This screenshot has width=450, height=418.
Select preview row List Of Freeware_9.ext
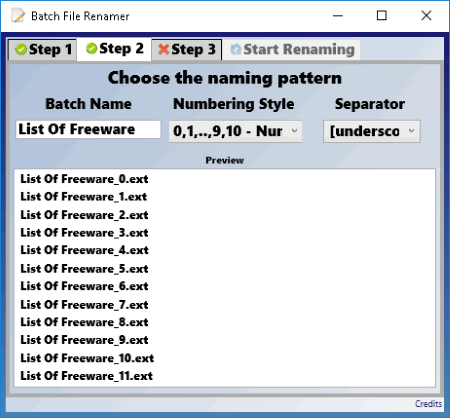[84, 340]
